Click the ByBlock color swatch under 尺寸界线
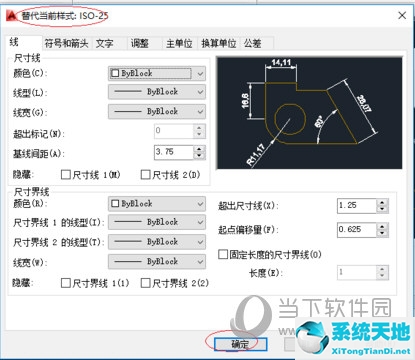Screen dimensions: 415x360 115,203
